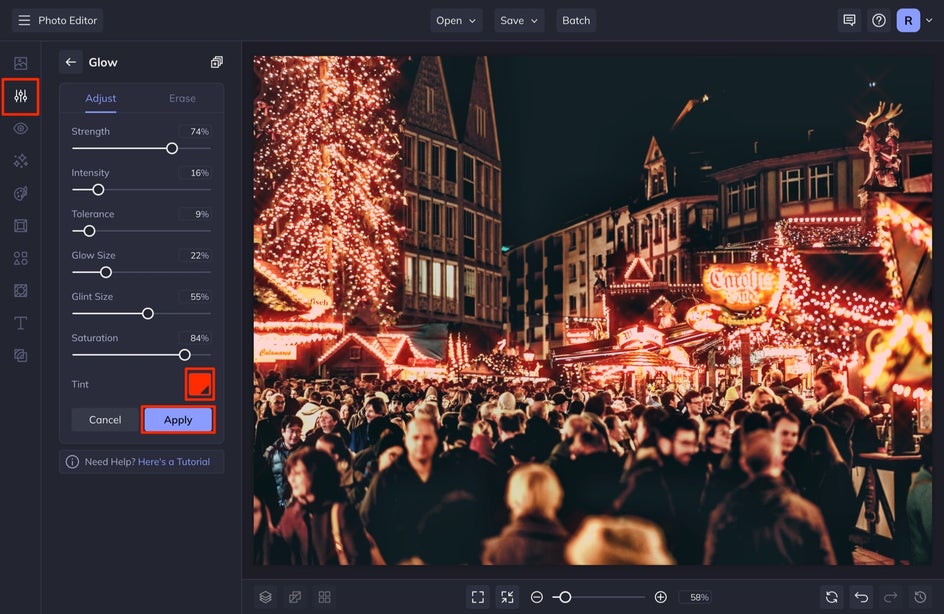Zoom out with the minus icon

point(537,597)
